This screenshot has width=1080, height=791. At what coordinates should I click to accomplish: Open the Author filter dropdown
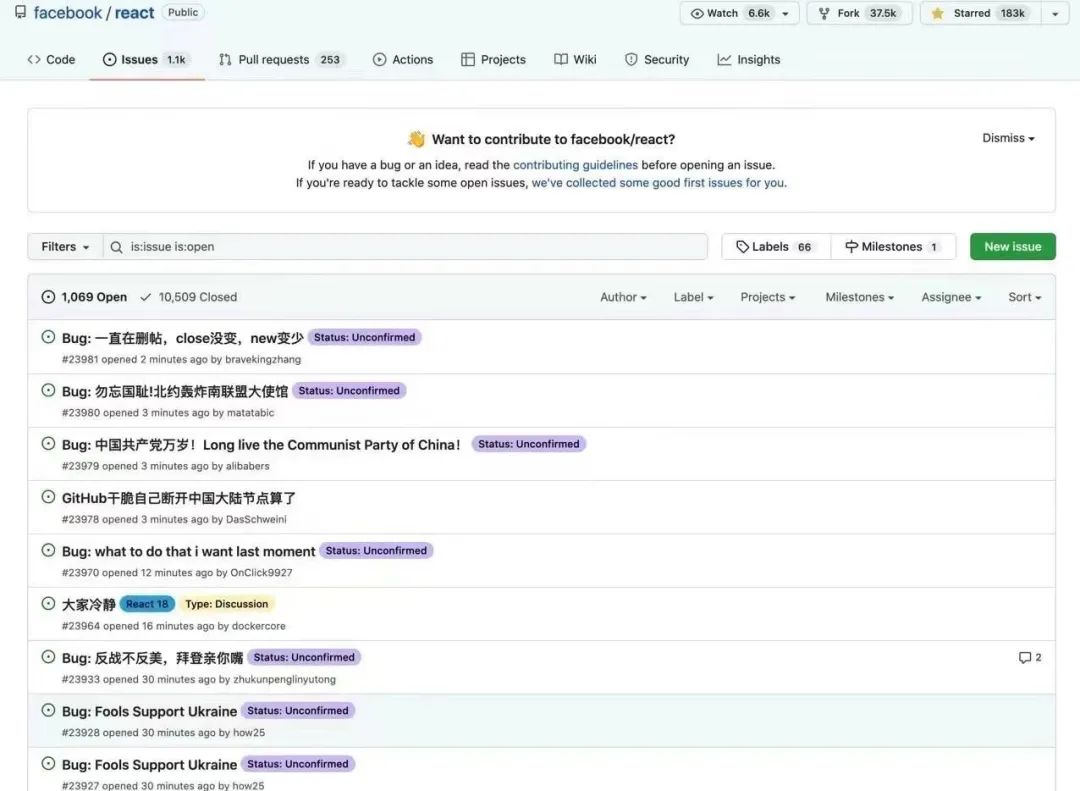click(623, 297)
